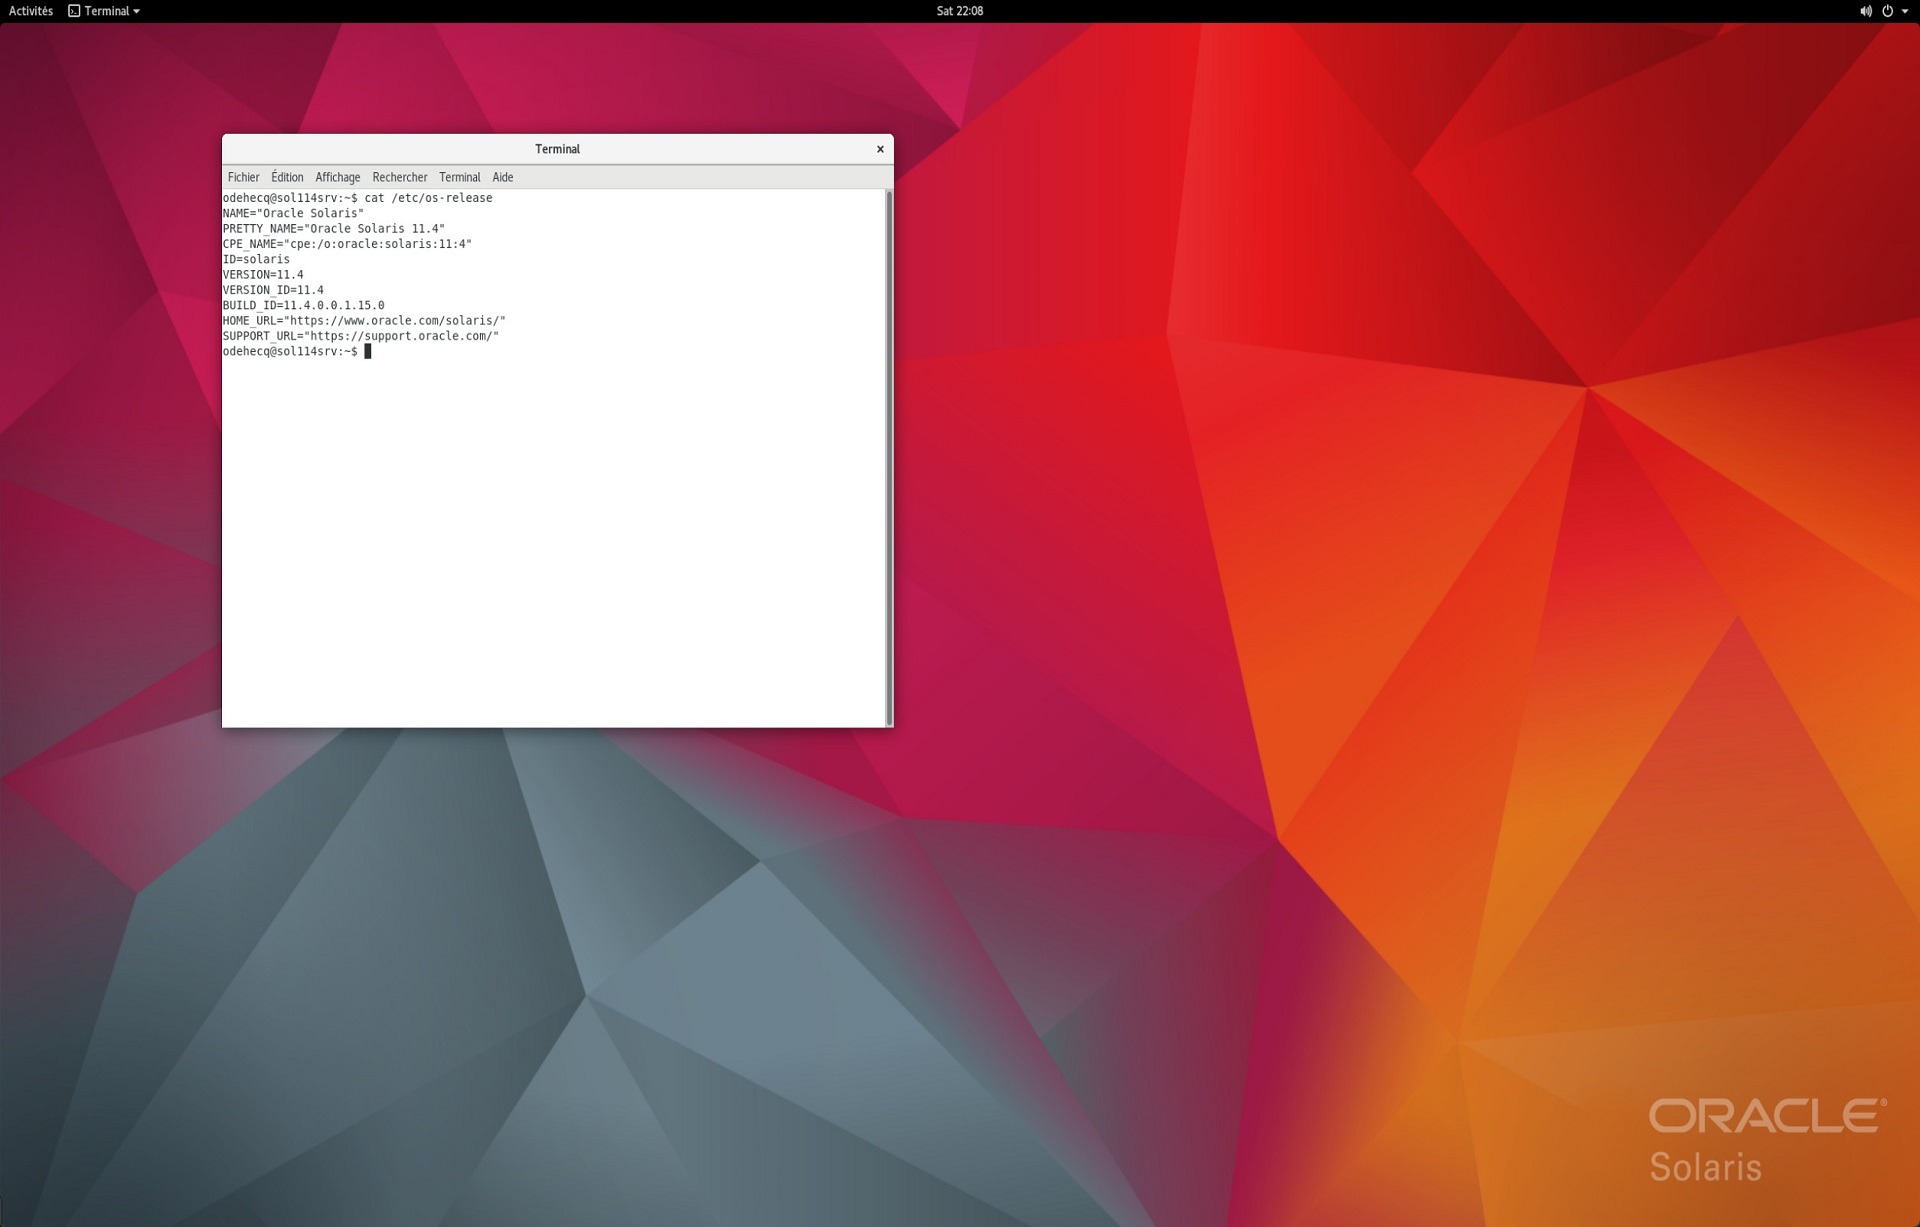The height and width of the screenshot is (1227, 1920).
Task: Open the Sat 22:08 clock calendar
Action: click(959, 11)
